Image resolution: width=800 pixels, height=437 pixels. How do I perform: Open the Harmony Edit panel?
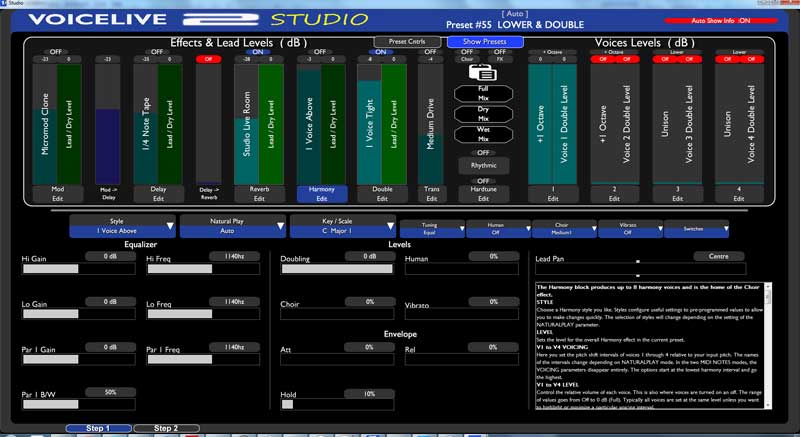pos(322,194)
